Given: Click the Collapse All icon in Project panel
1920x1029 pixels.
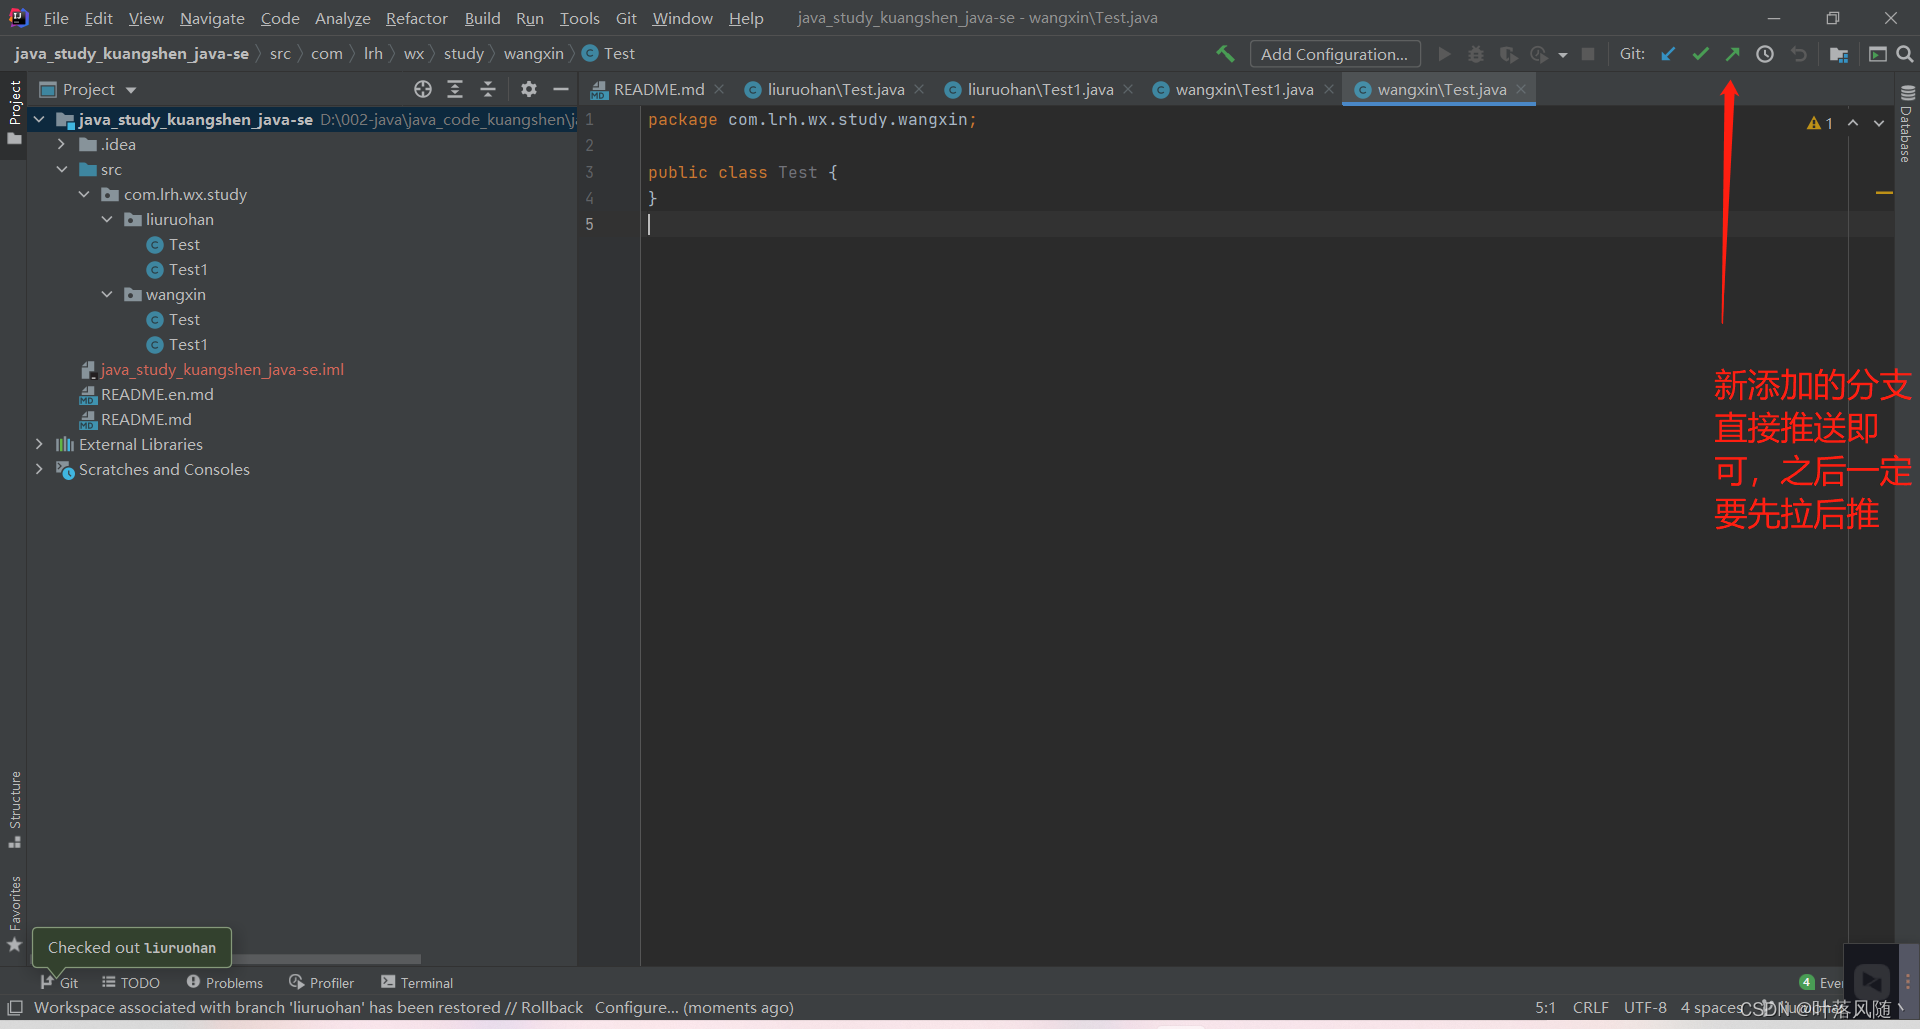Looking at the screenshot, I should (x=488, y=89).
